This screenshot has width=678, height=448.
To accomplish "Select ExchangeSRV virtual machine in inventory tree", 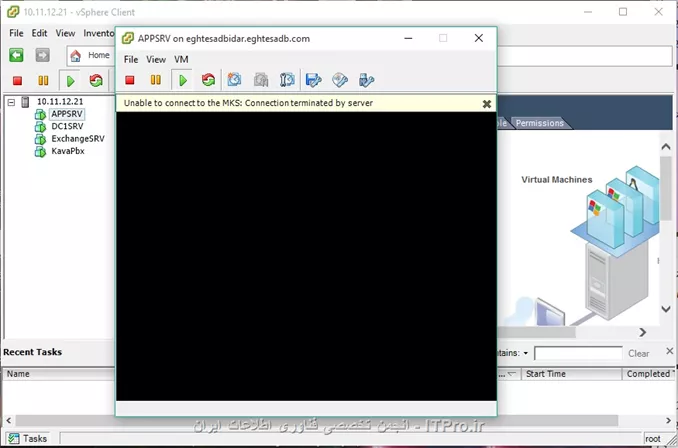I will click(x=78, y=139).
